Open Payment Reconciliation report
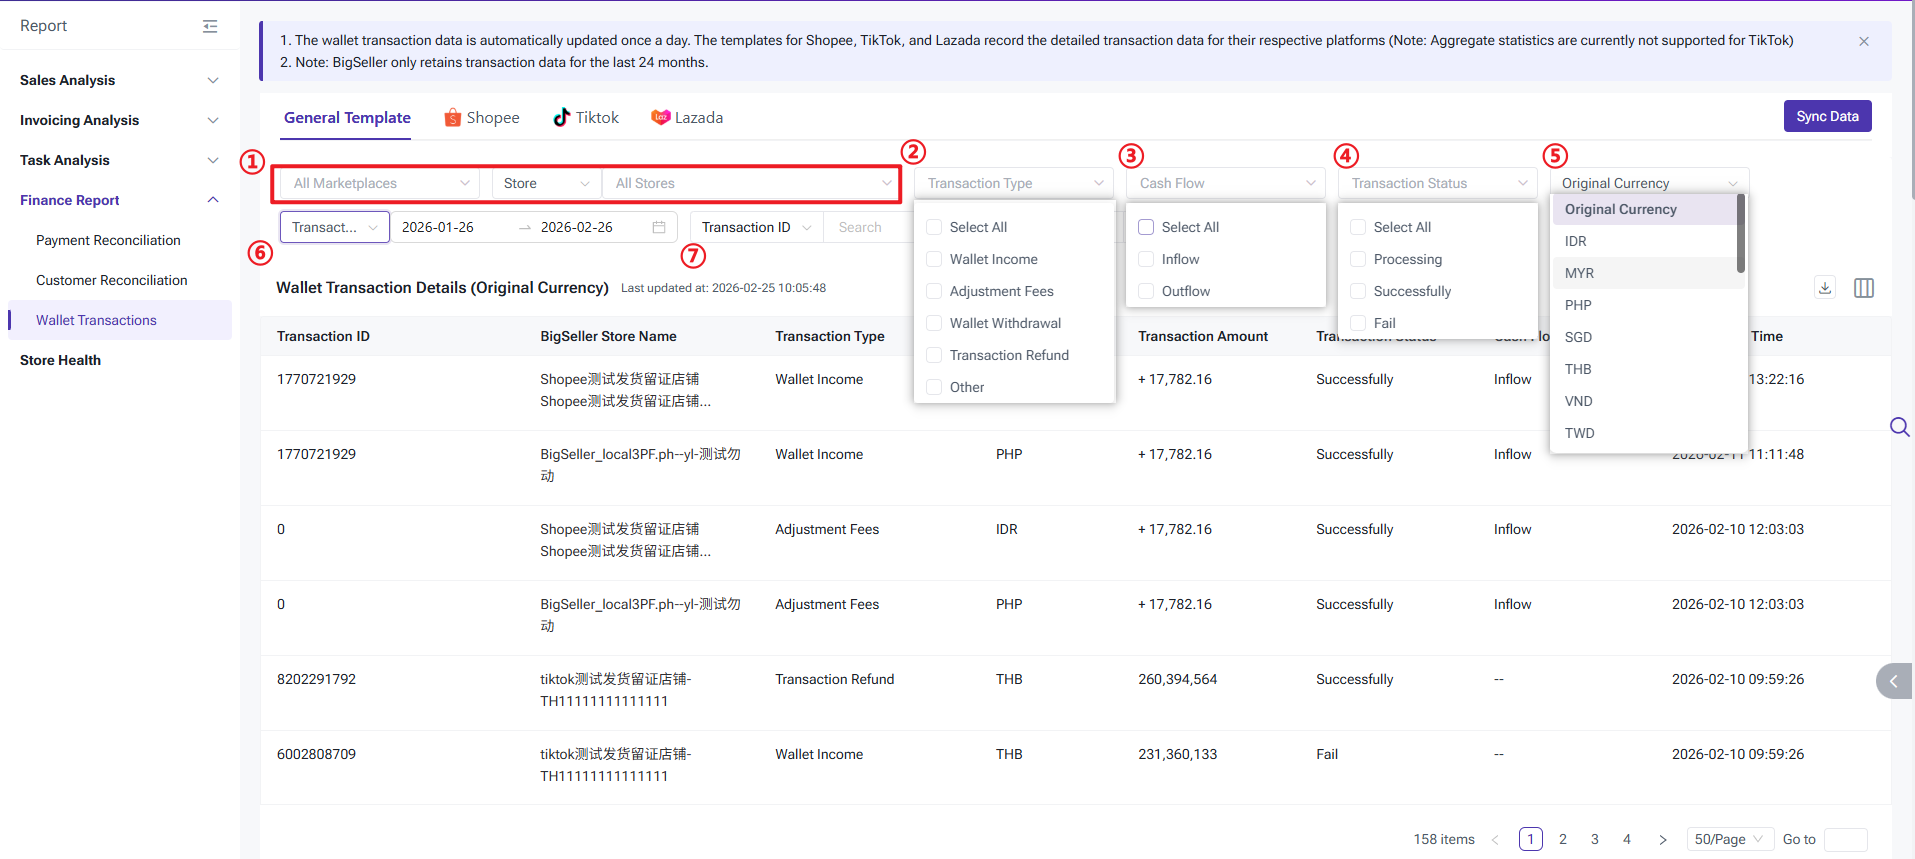Viewport: 1915px width, 859px height. [x=108, y=240]
